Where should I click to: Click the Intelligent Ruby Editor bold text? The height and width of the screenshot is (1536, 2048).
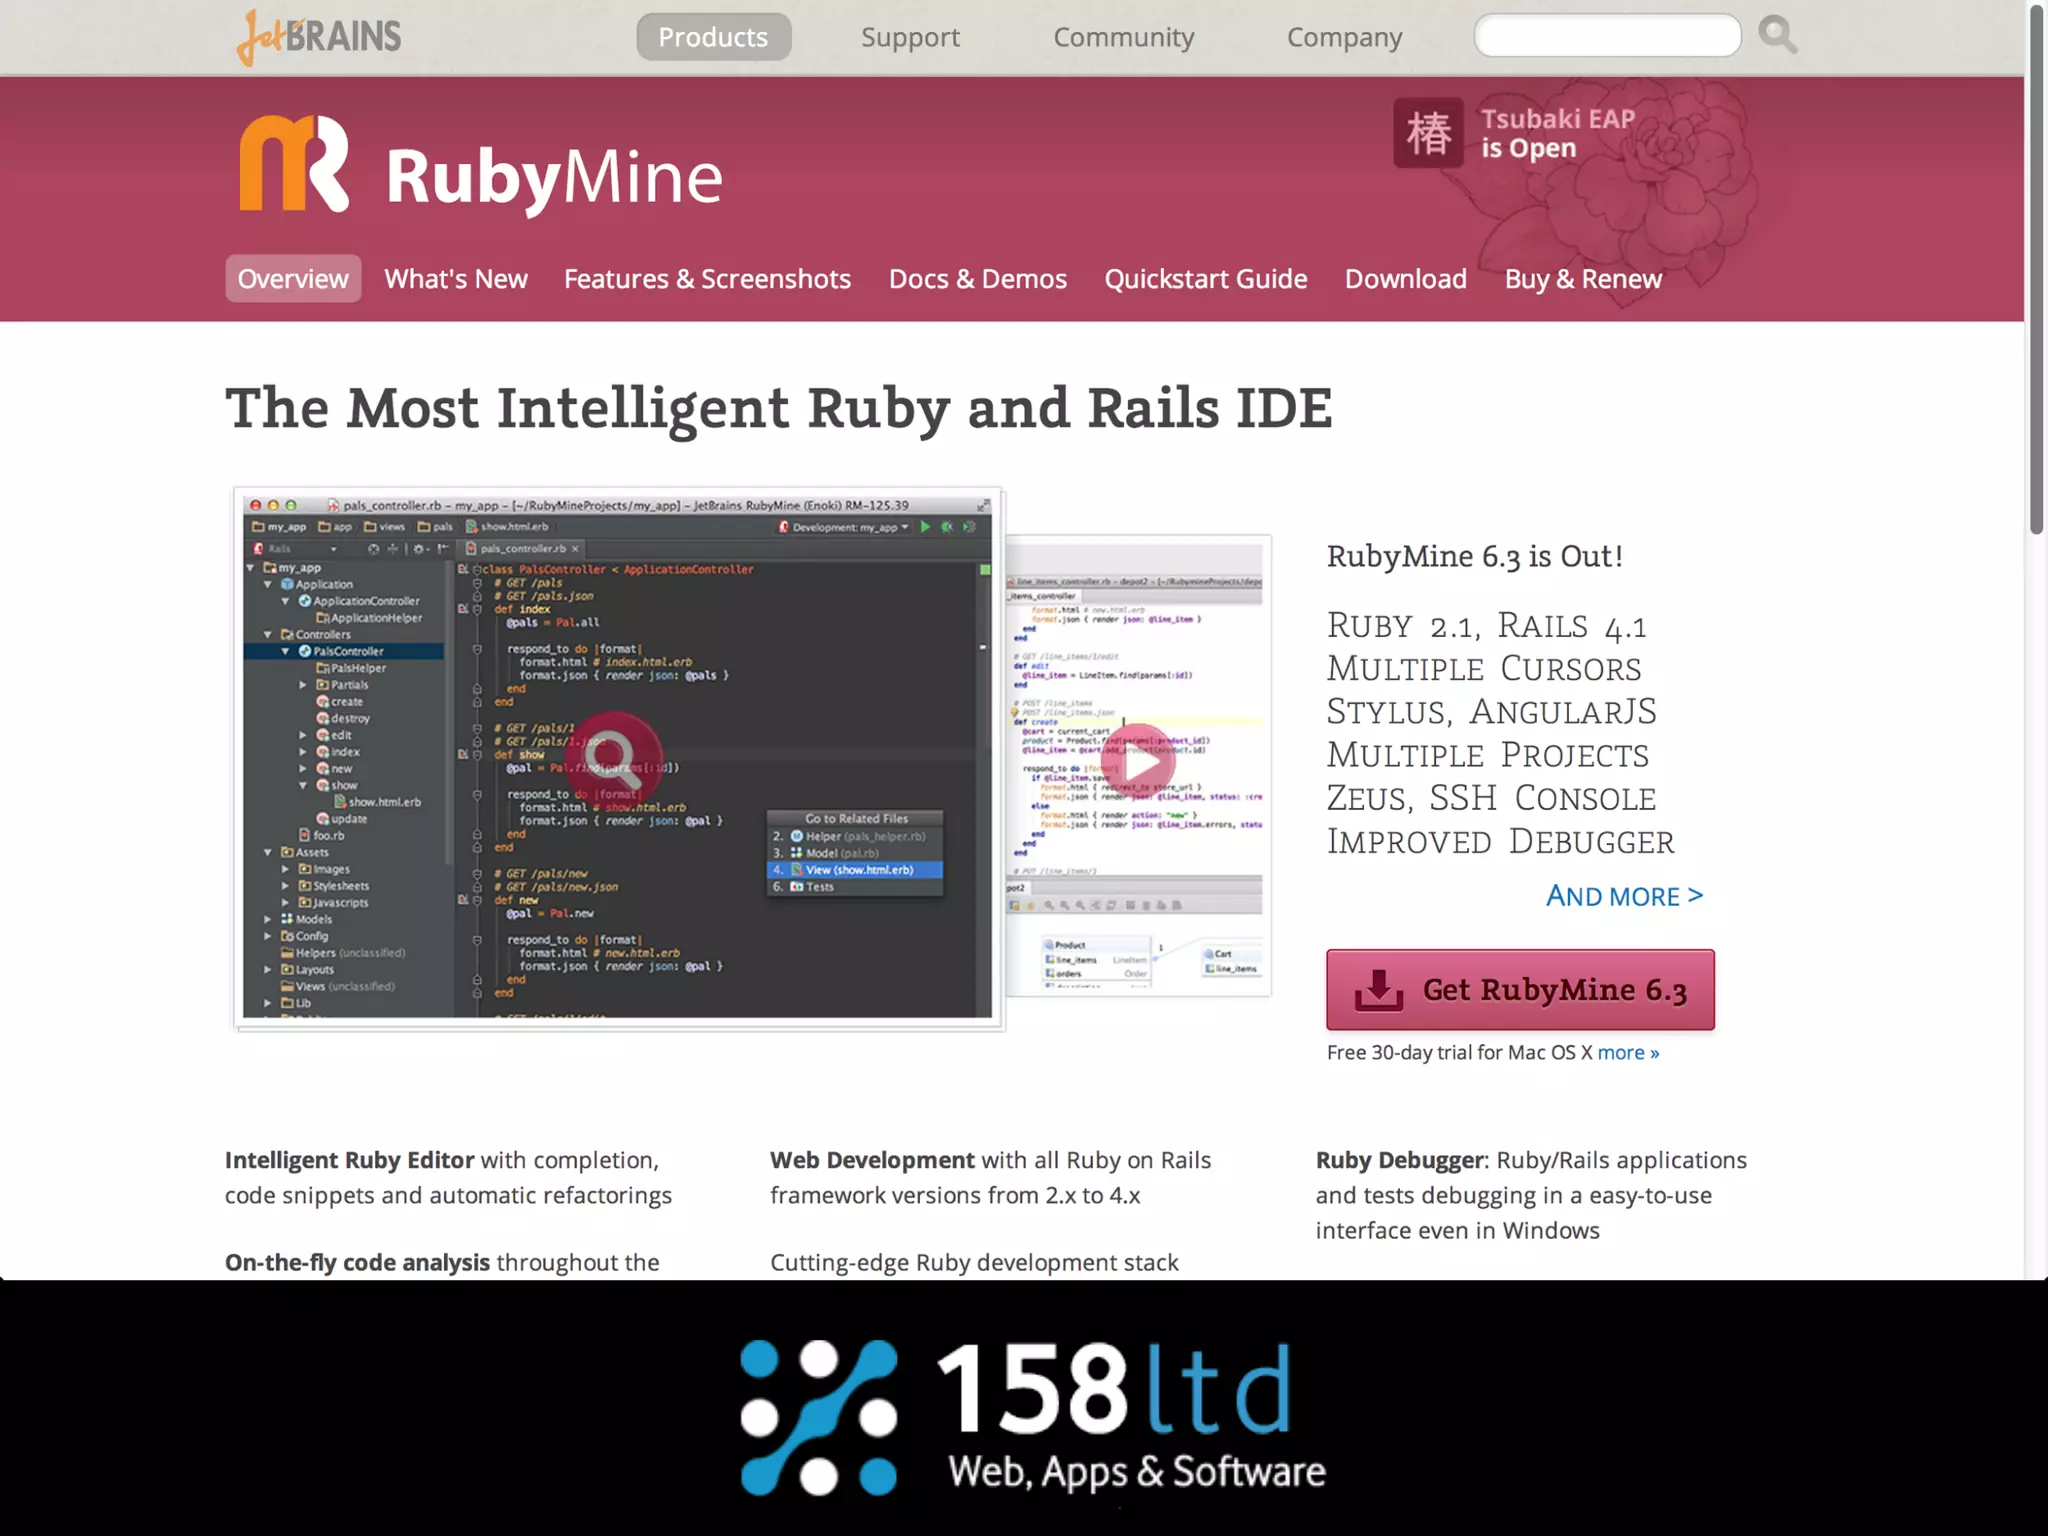click(x=349, y=1160)
